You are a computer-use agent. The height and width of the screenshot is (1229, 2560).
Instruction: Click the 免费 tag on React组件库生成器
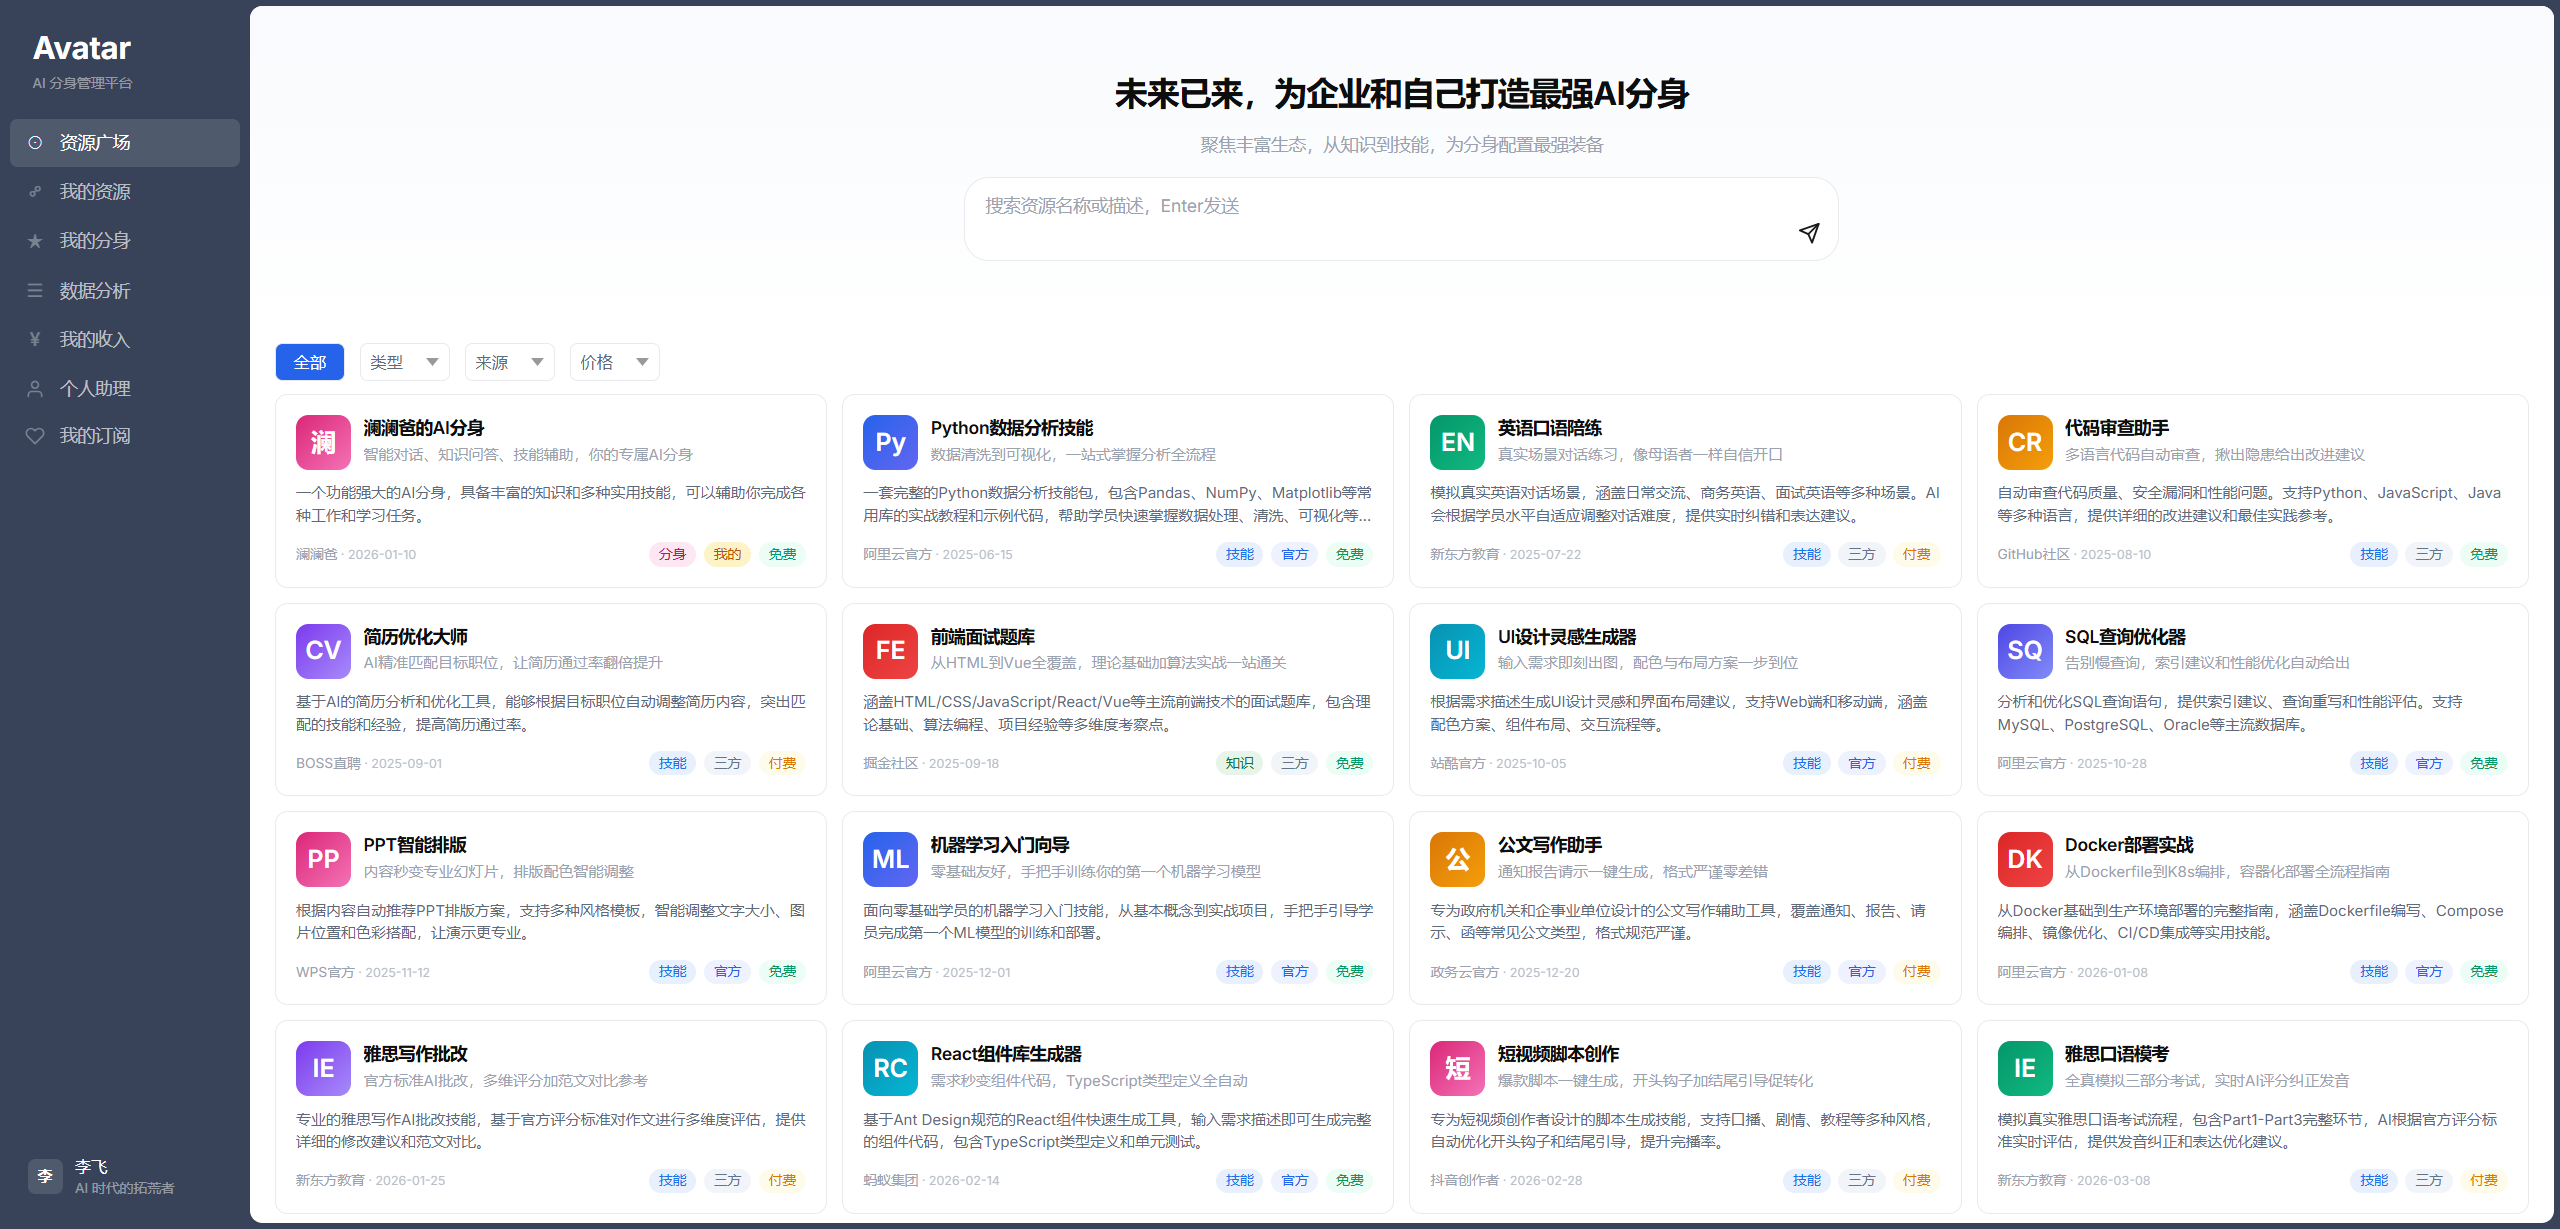pos(1350,1181)
